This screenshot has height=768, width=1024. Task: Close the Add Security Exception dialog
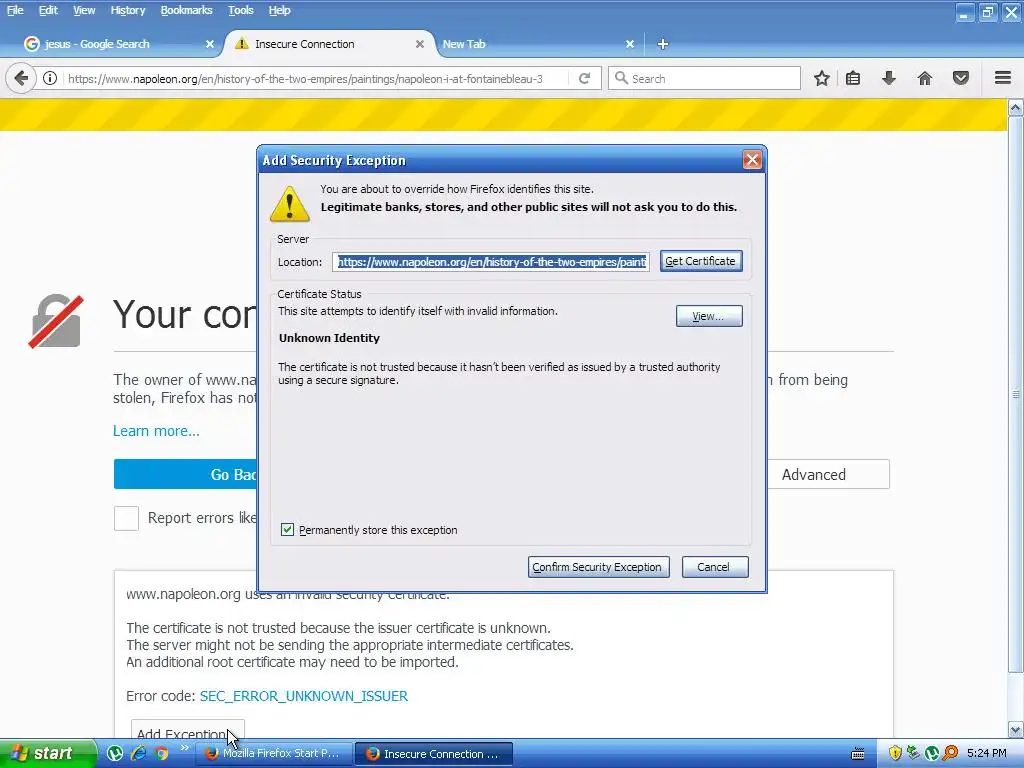click(x=752, y=160)
